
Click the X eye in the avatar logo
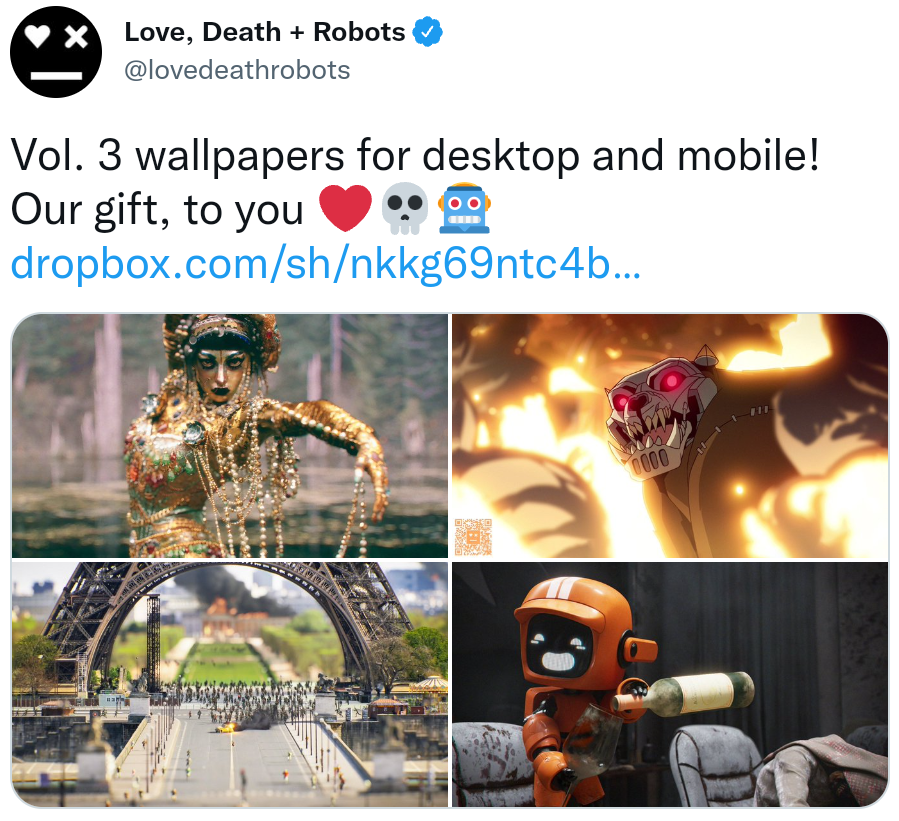[76, 37]
